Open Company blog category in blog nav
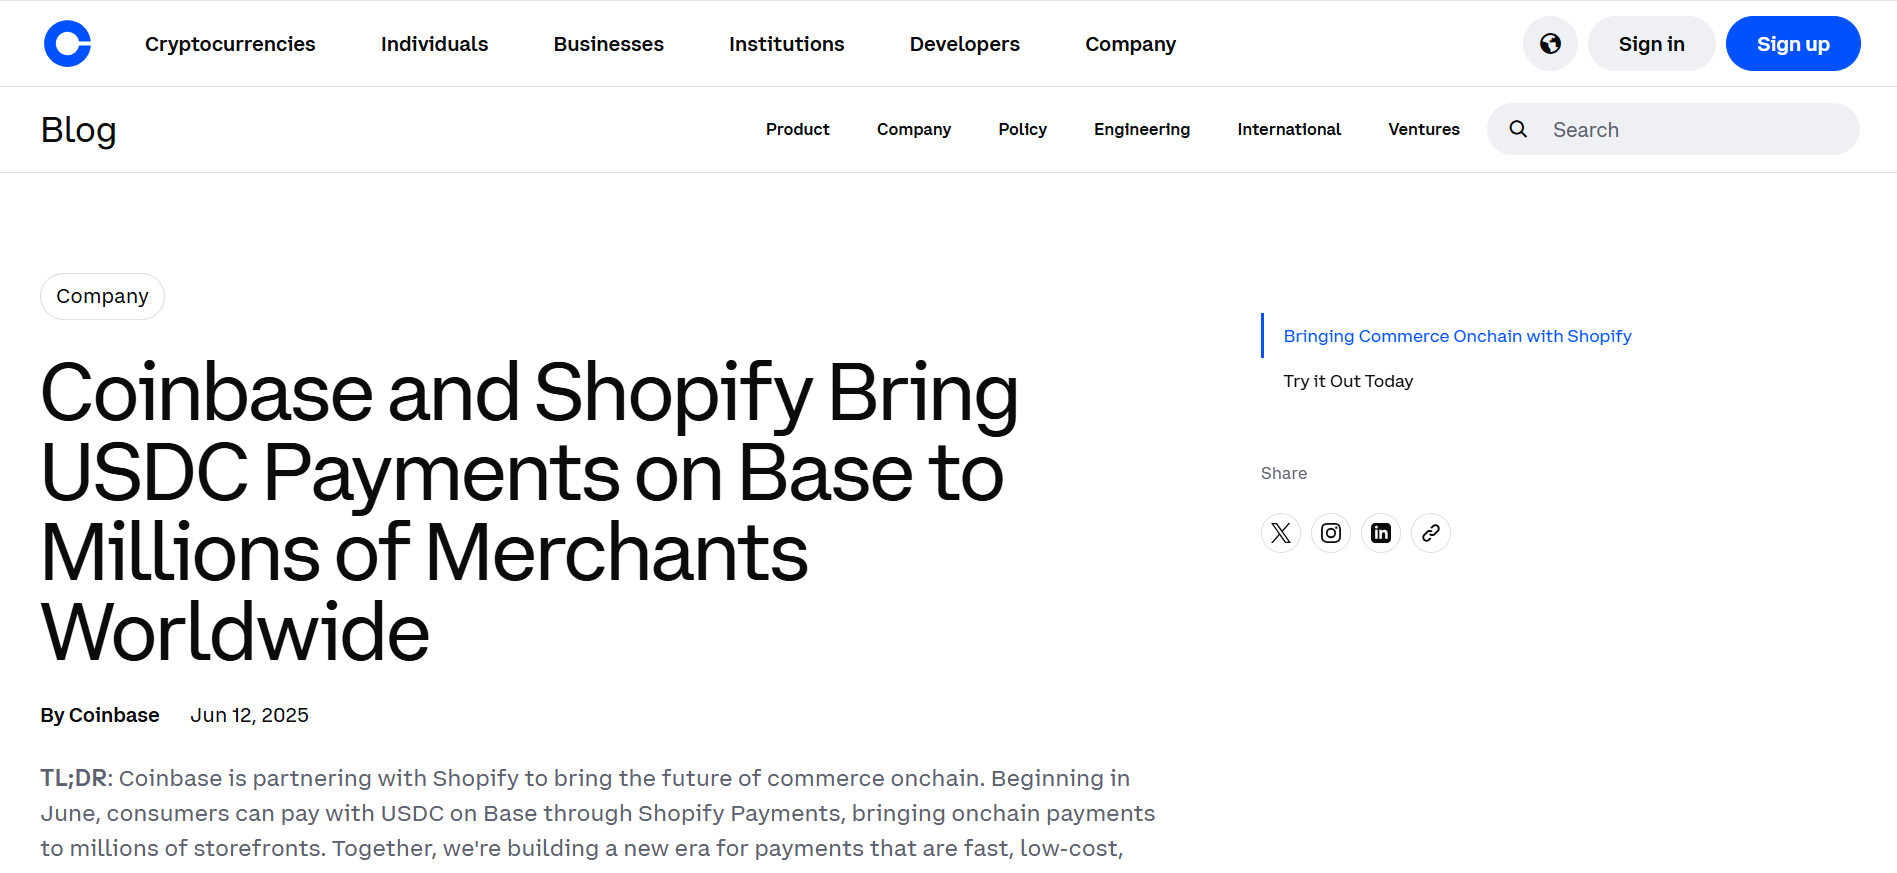The width and height of the screenshot is (1897, 873). [x=914, y=129]
